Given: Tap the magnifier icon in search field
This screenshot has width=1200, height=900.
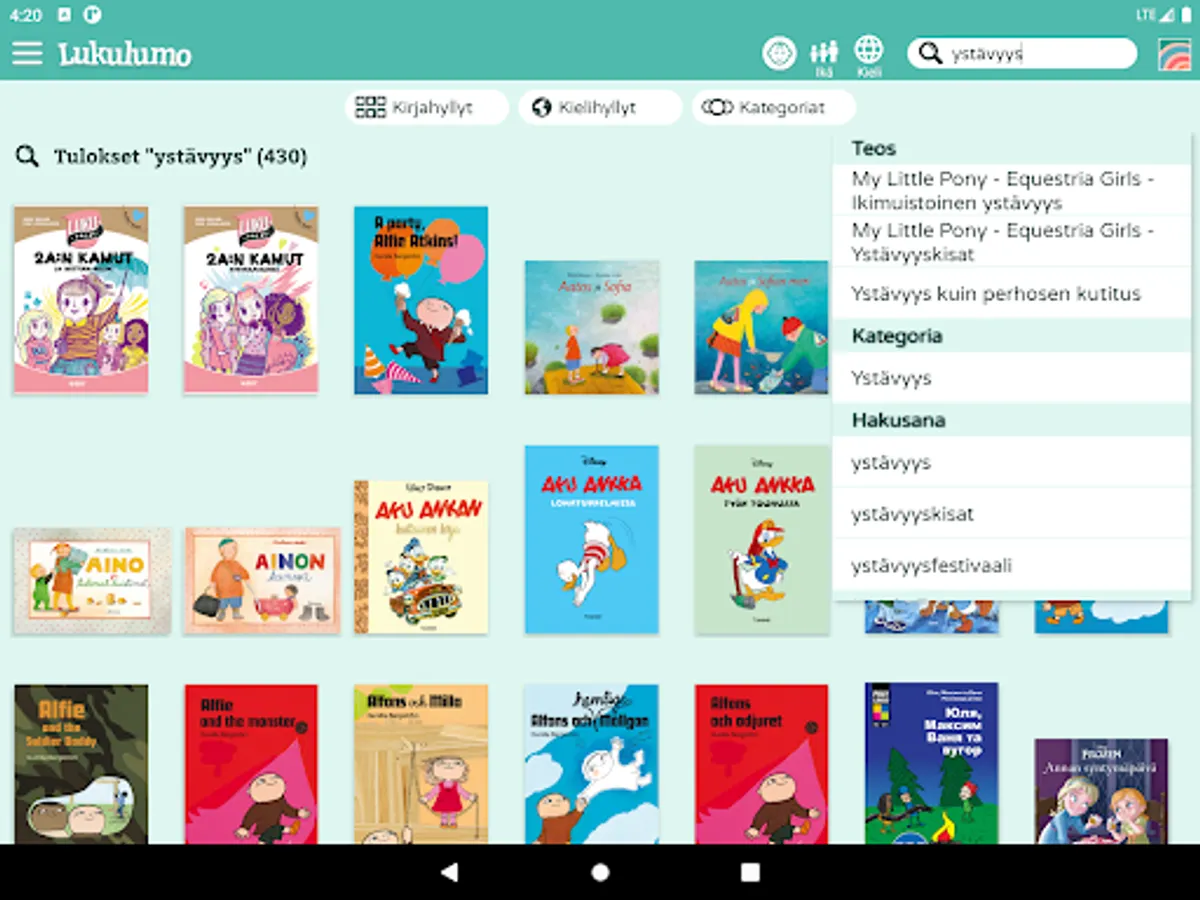Looking at the screenshot, I should [930, 53].
